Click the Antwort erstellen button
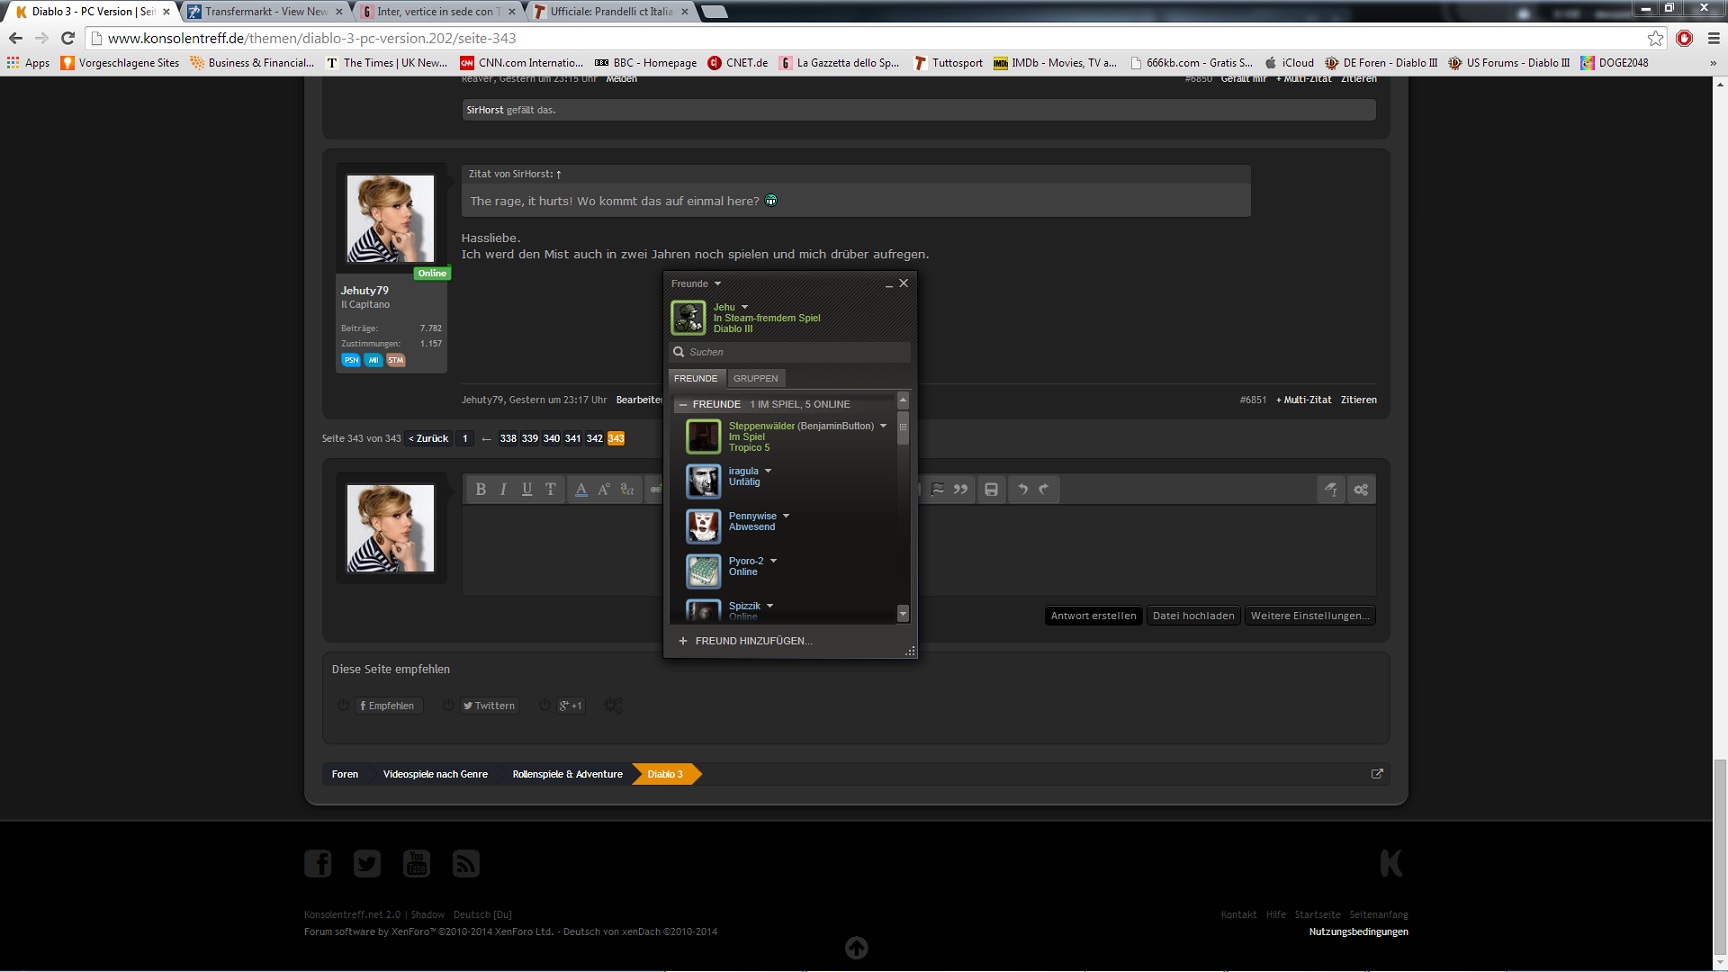The height and width of the screenshot is (972, 1728). click(1093, 616)
